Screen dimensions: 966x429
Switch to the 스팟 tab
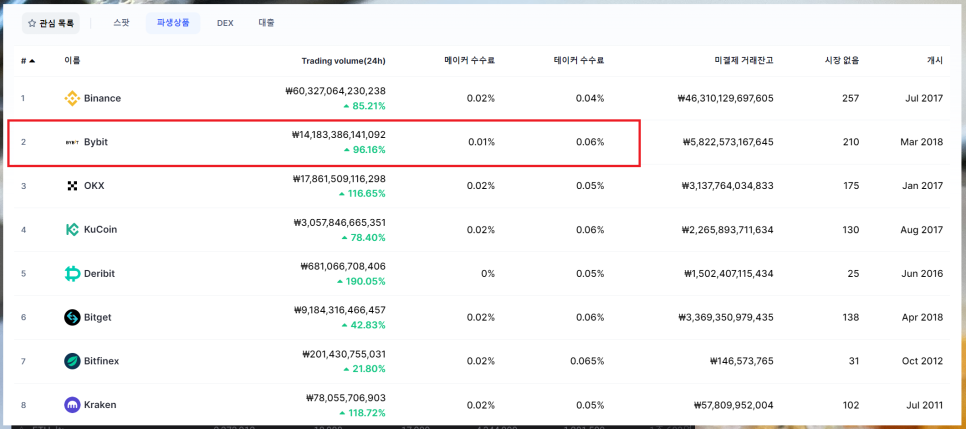pyautogui.click(x=121, y=23)
